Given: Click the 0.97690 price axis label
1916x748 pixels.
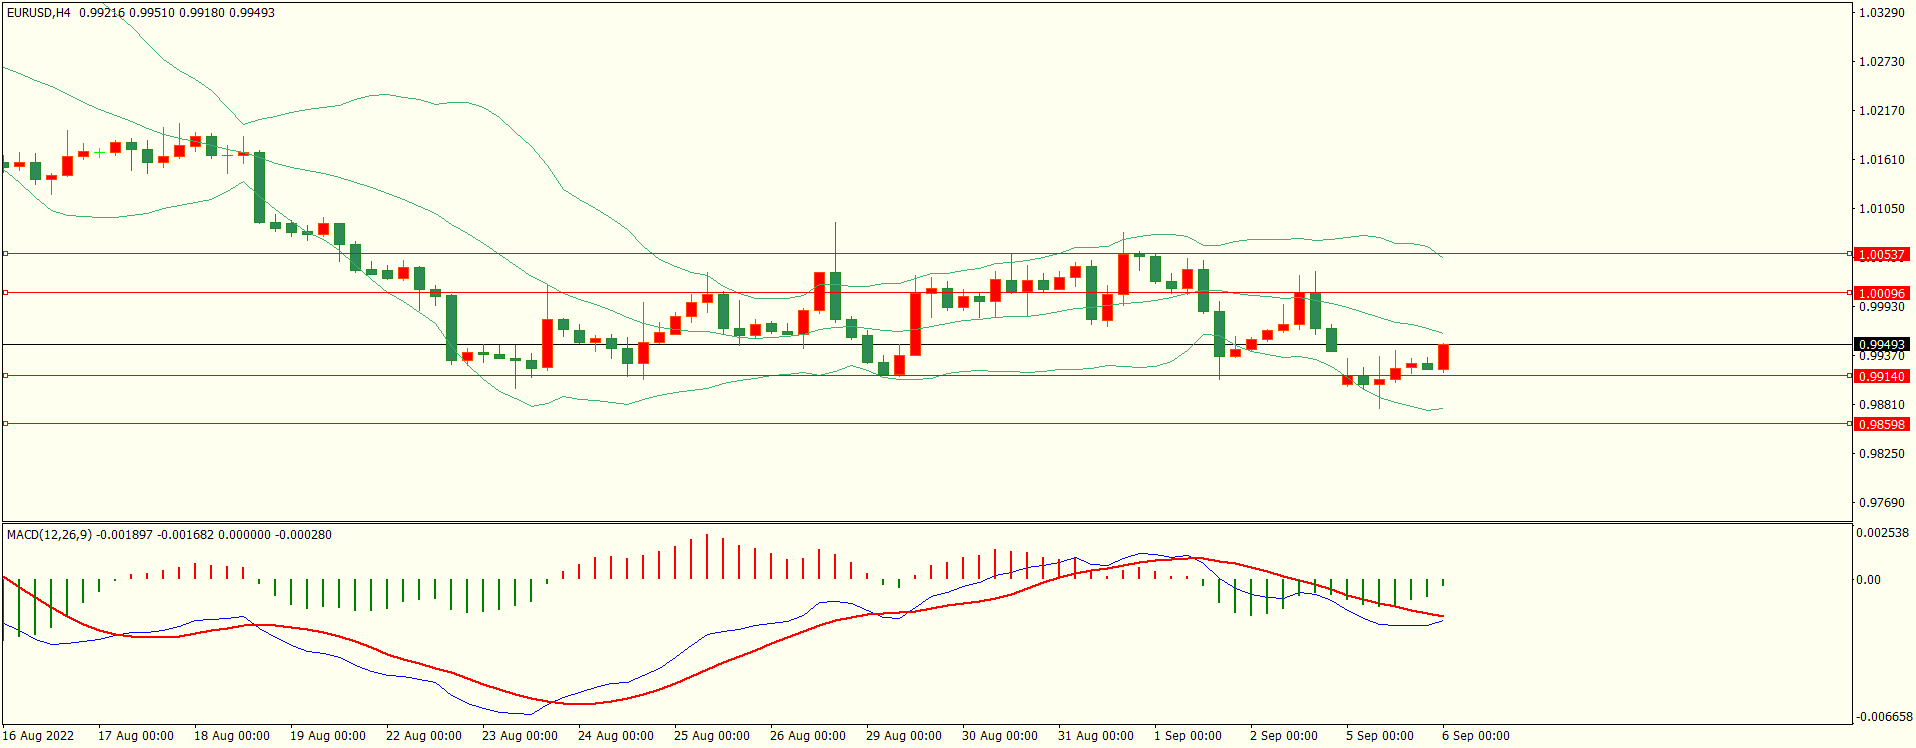Looking at the screenshot, I should (1881, 503).
